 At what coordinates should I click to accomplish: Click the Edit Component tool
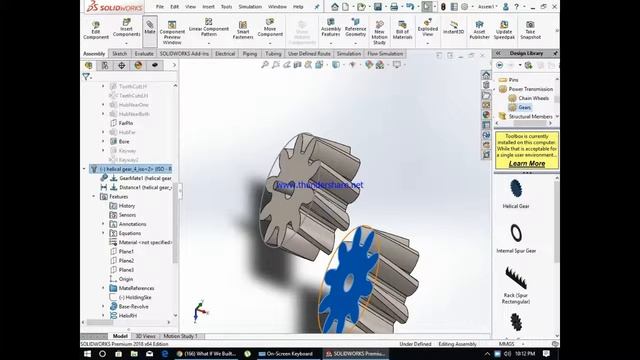click(96, 30)
